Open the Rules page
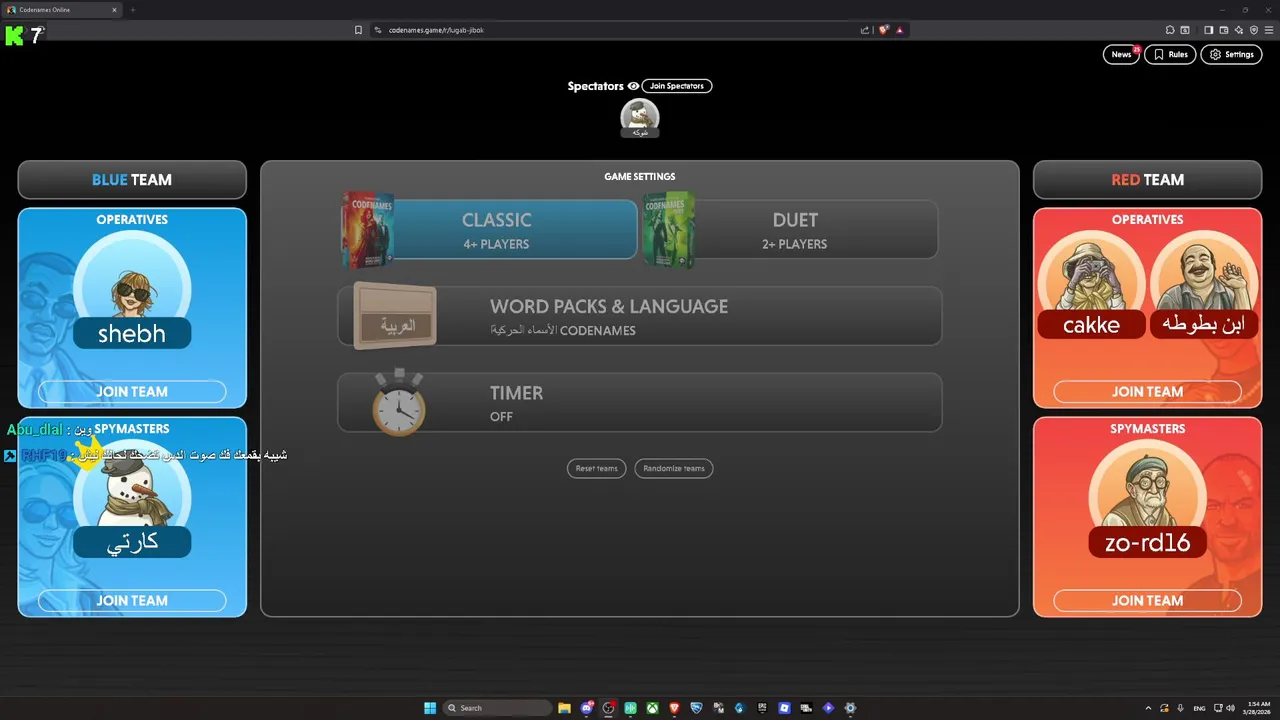Viewport: 1280px width, 720px height. [1170, 54]
